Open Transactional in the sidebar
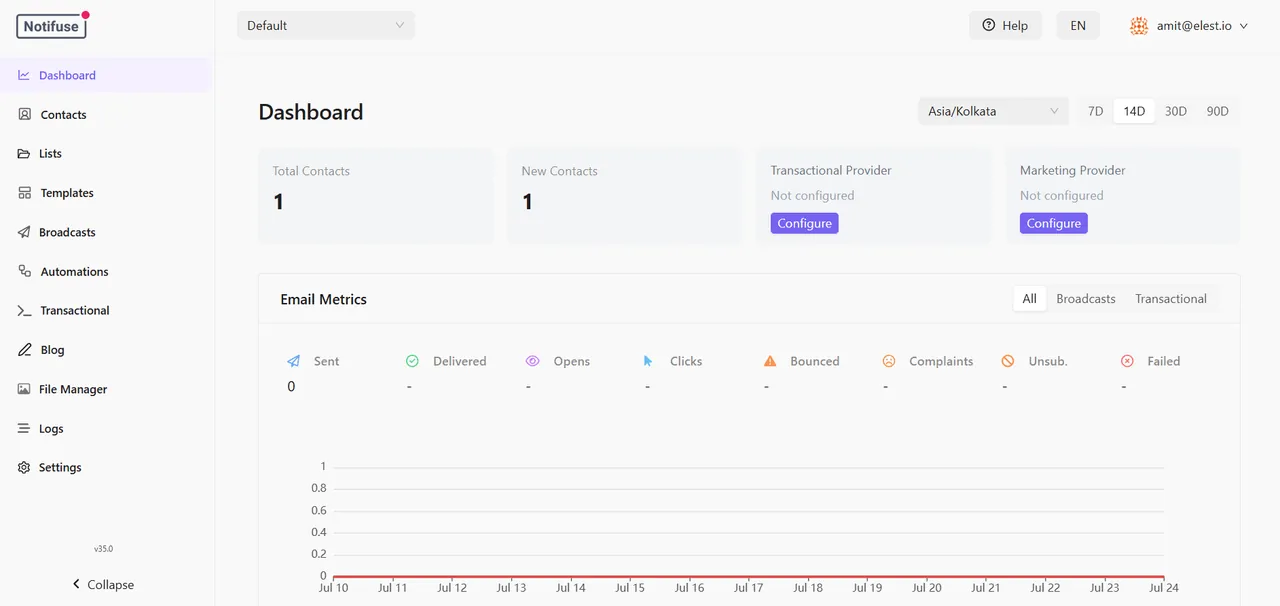The height and width of the screenshot is (606, 1280). (105, 311)
